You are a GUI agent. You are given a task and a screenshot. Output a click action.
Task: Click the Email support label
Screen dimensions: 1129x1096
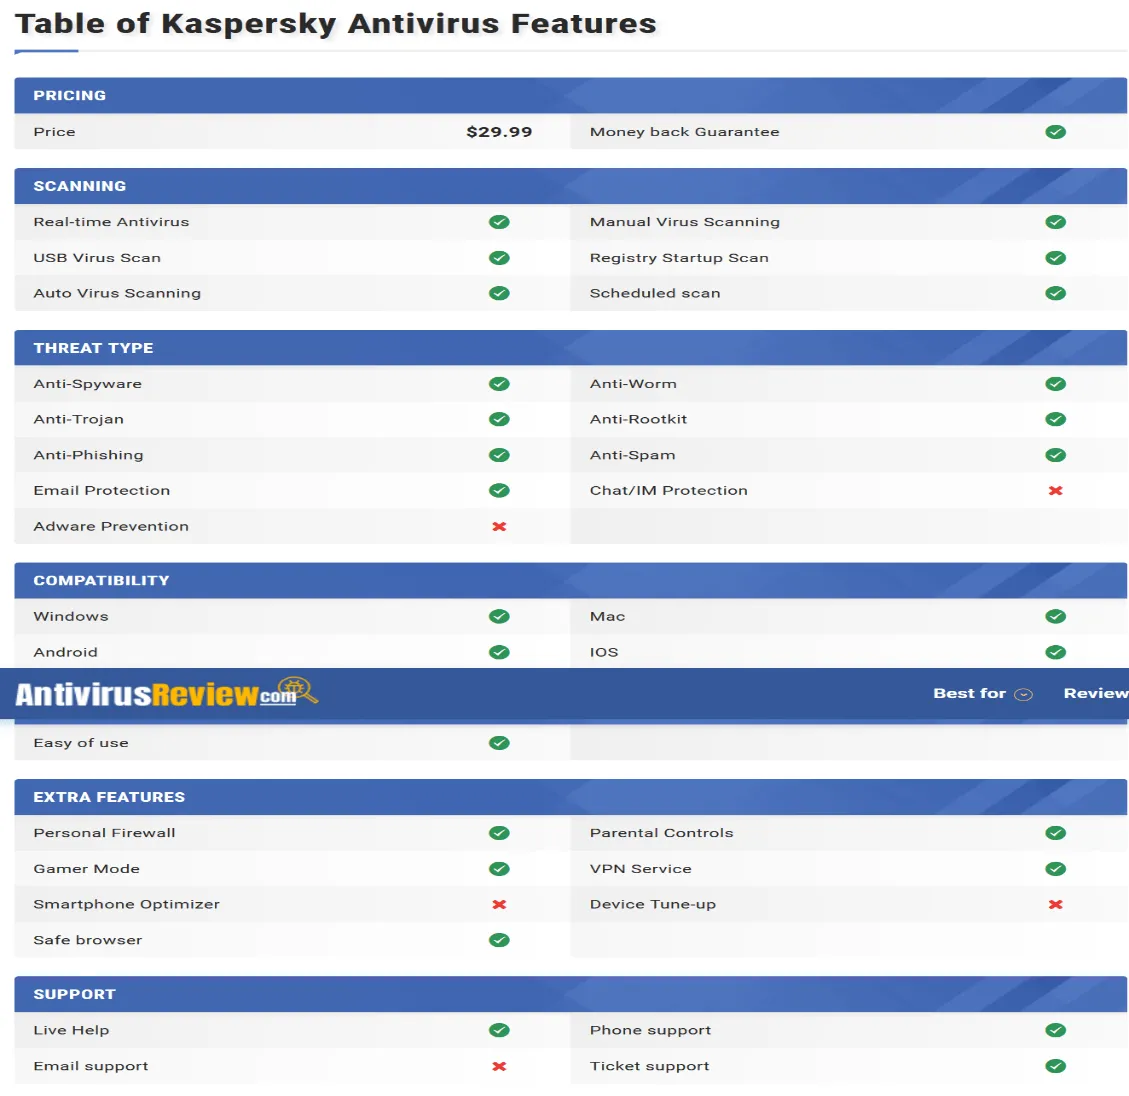click(91, 1066)
